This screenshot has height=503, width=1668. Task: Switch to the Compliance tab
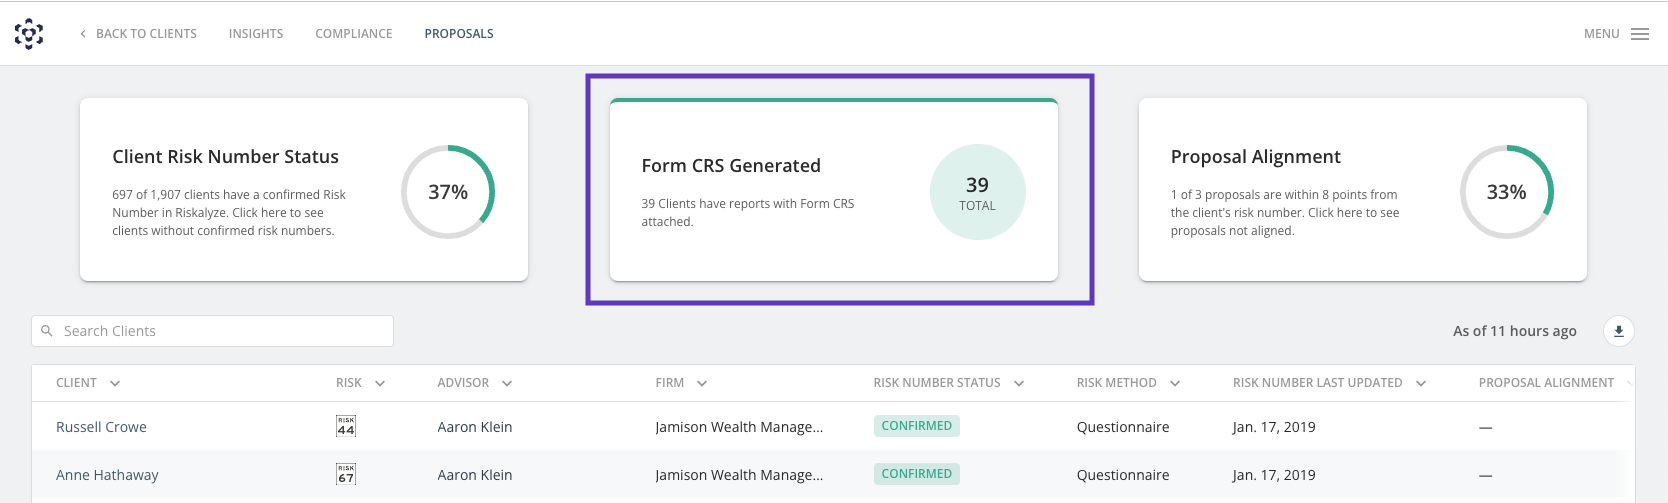(x=354, y=34)
